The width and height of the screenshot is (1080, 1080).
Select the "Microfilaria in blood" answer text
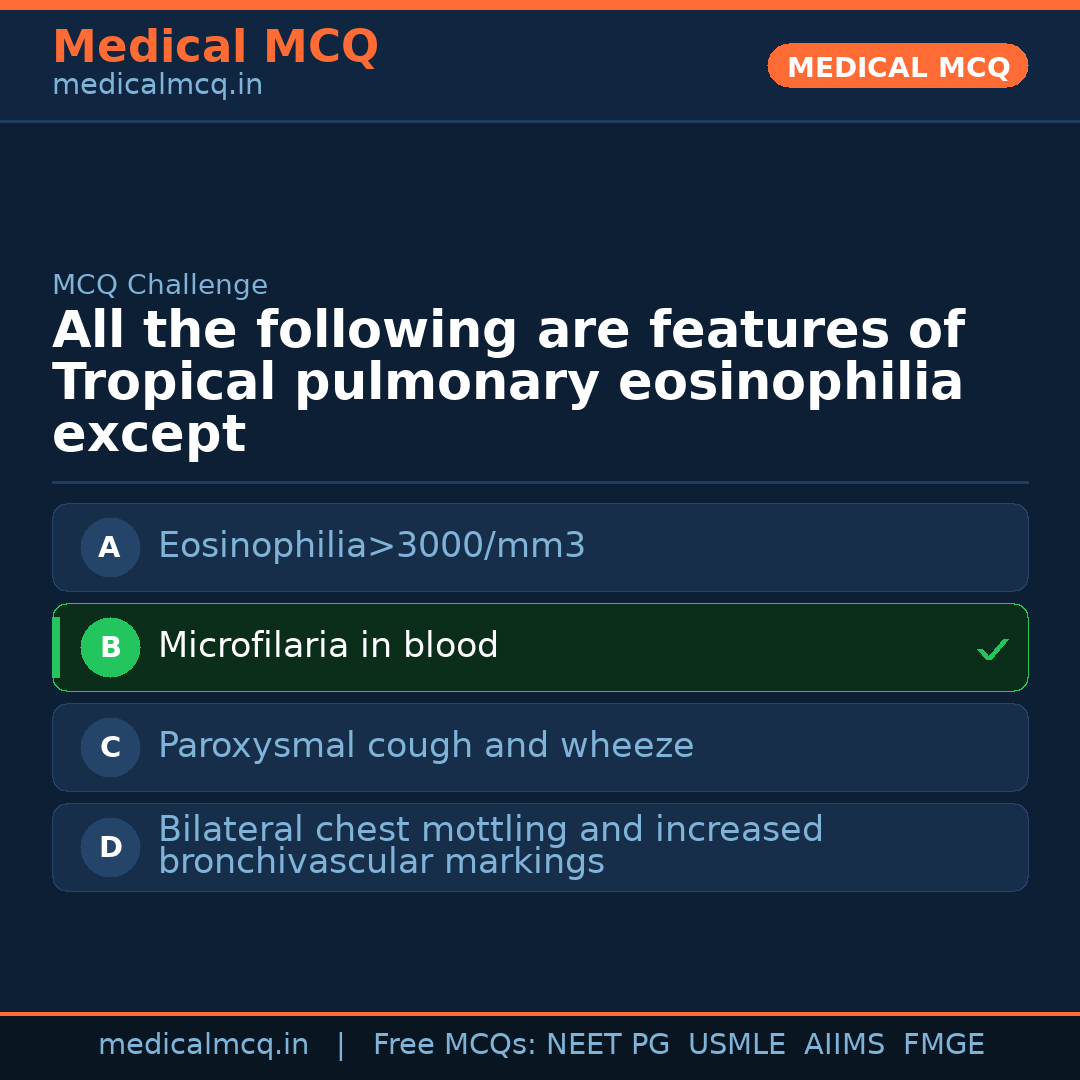(328, 646)
